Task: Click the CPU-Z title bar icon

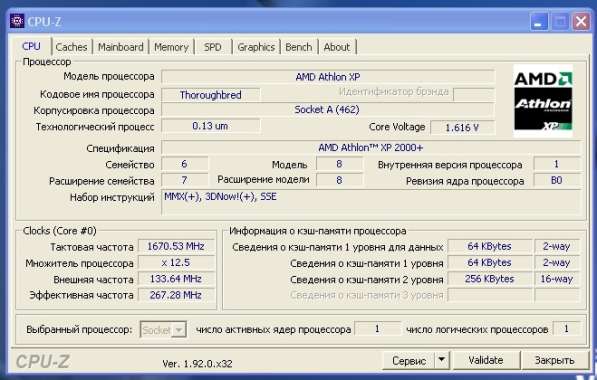Action: [16, 21]
